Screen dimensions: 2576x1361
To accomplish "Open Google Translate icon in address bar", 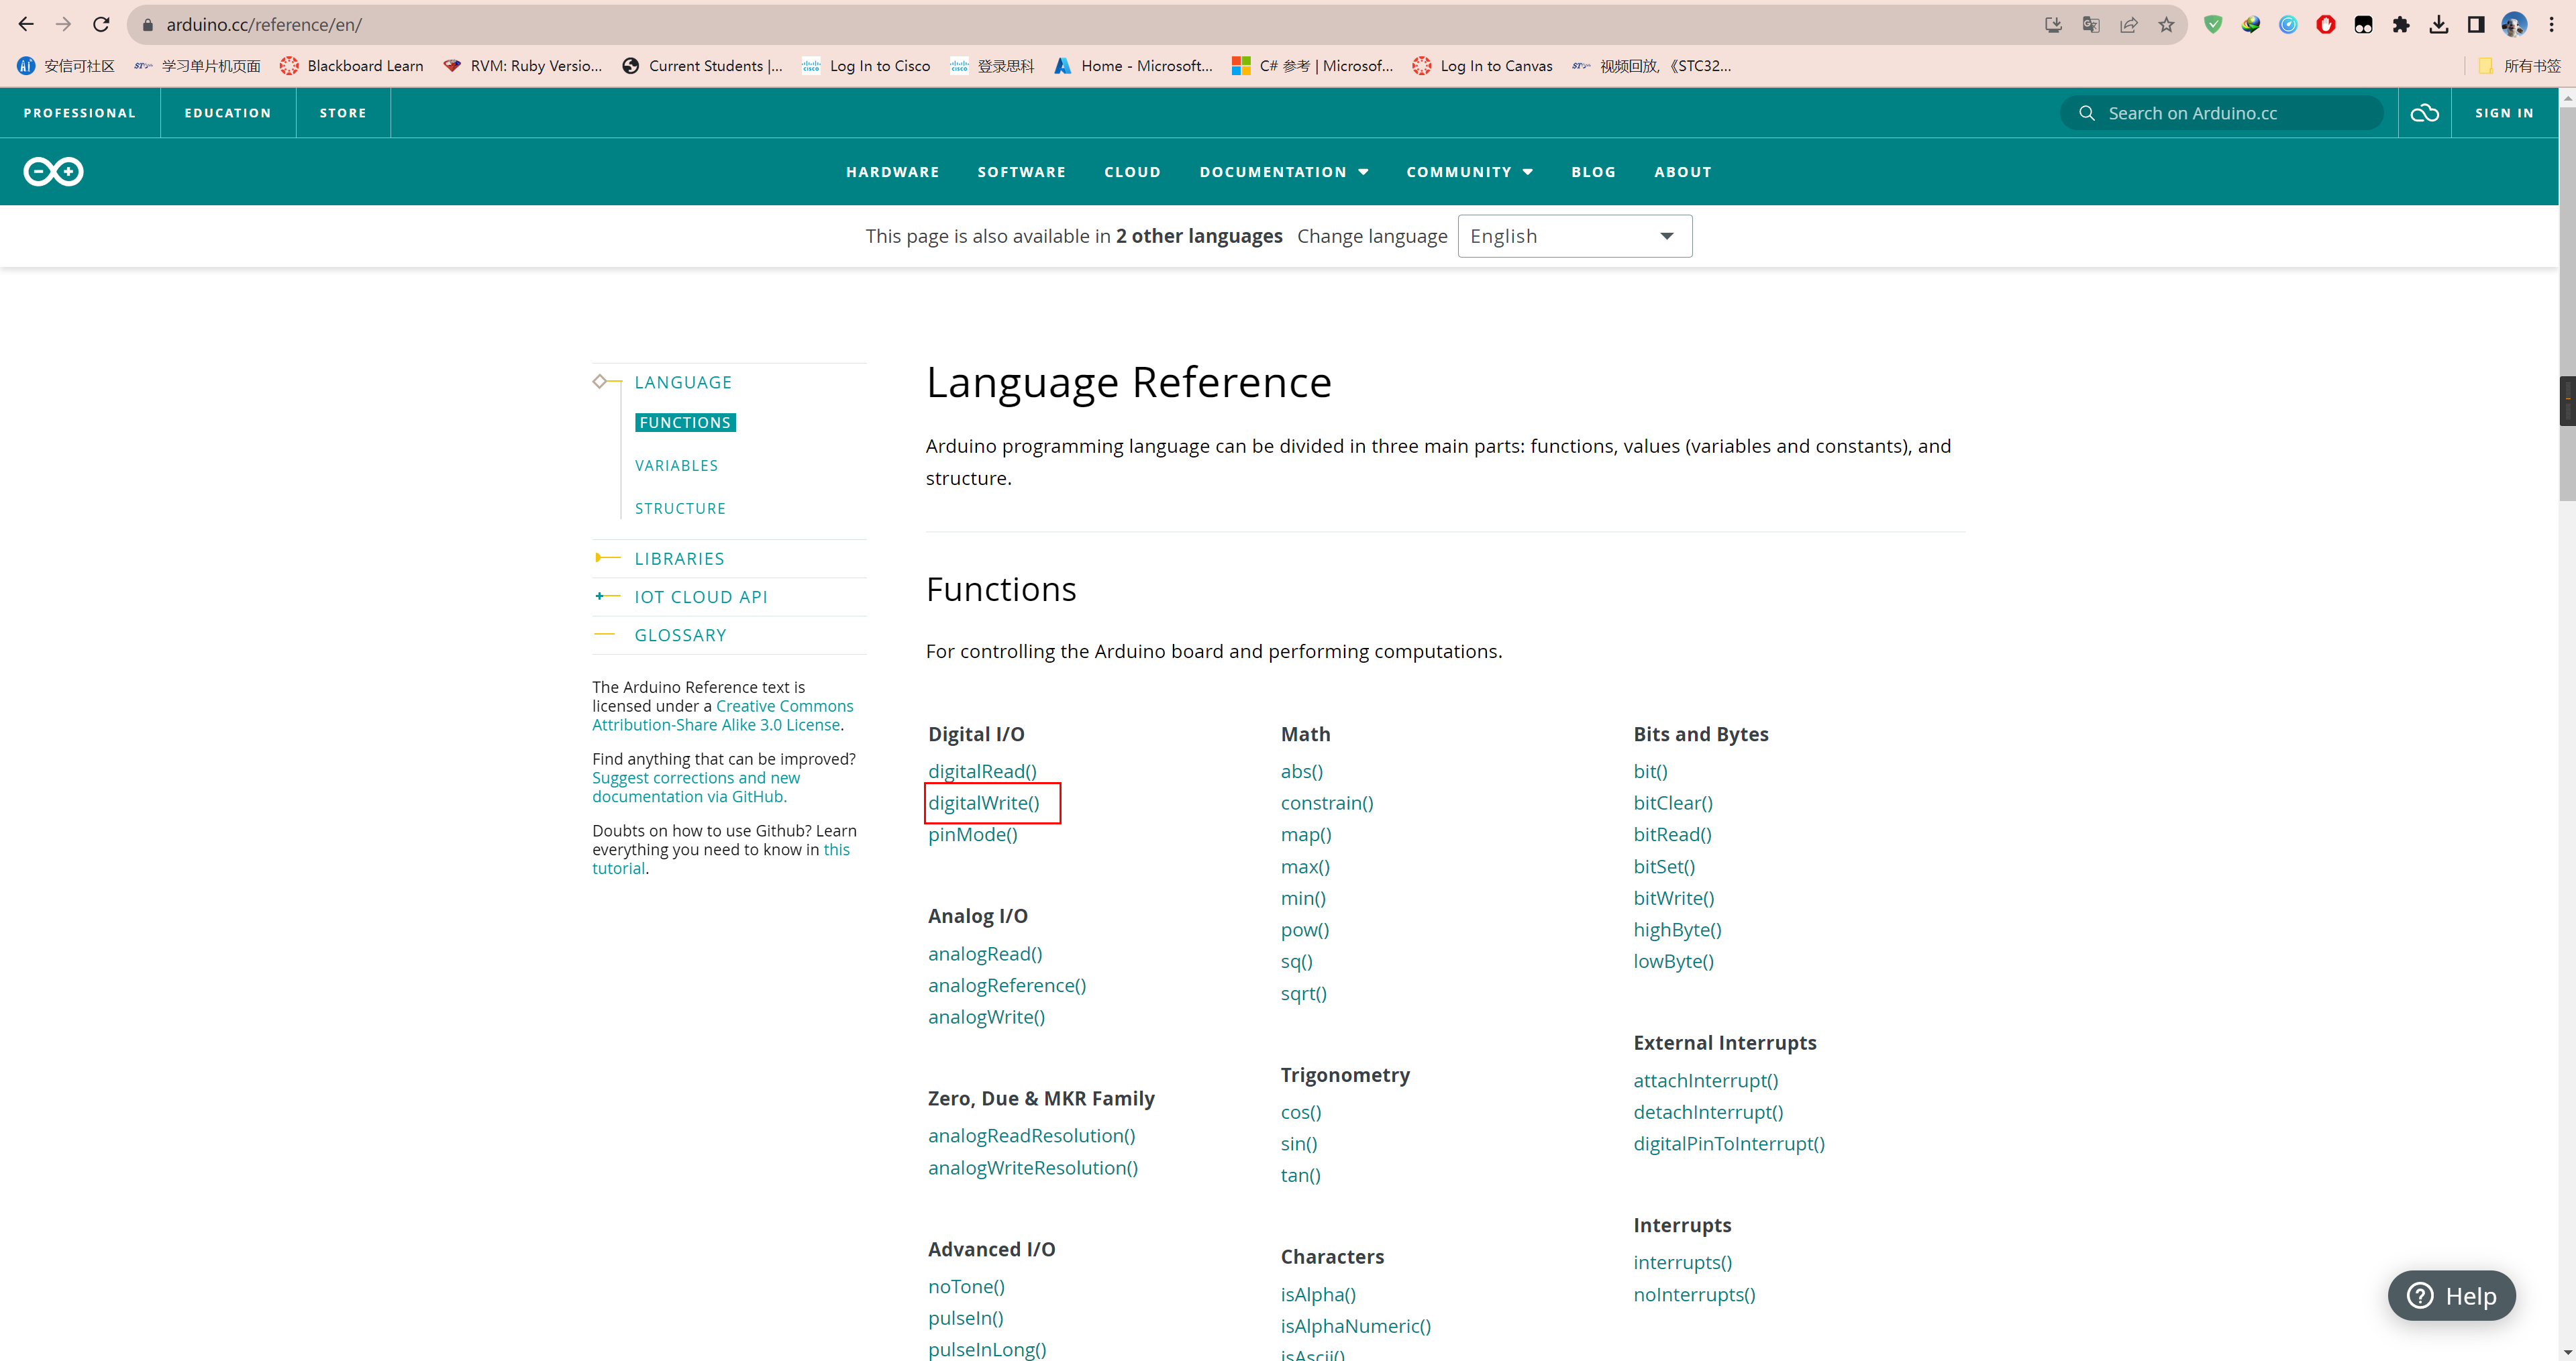I will tap(2091, 25).
